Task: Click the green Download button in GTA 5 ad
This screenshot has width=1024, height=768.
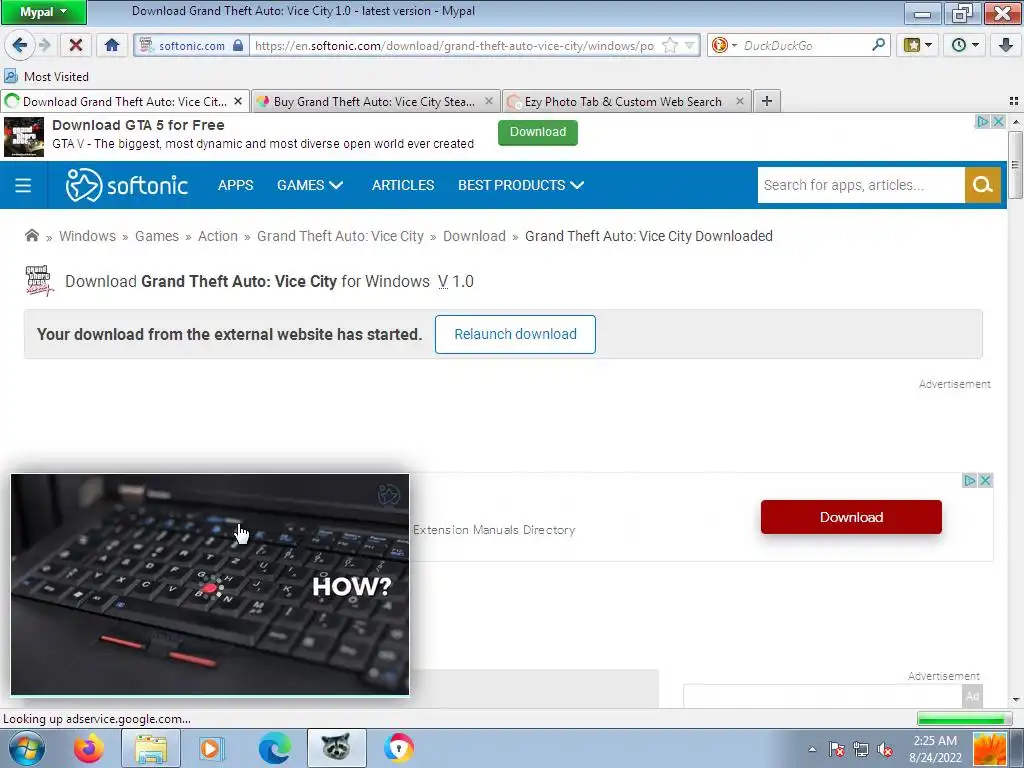Action: click(x=537, y=132)
